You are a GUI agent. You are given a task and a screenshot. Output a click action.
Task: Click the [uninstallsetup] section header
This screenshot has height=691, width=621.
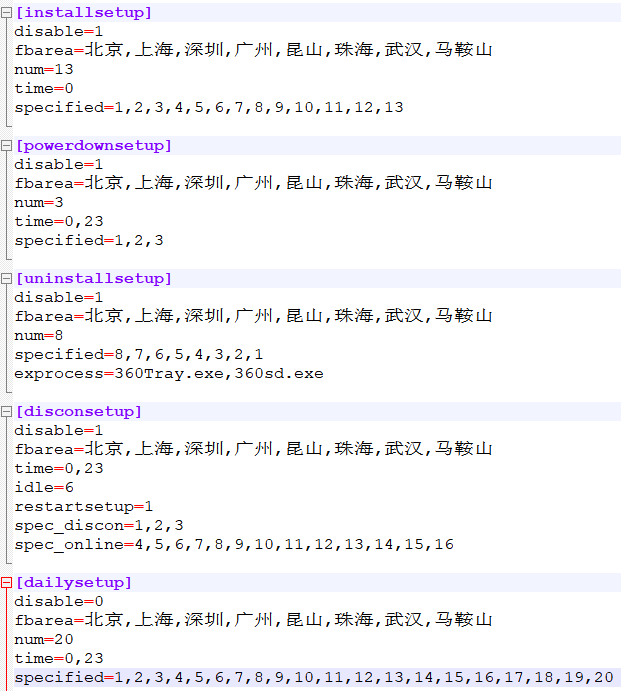(x=93, y=279)
